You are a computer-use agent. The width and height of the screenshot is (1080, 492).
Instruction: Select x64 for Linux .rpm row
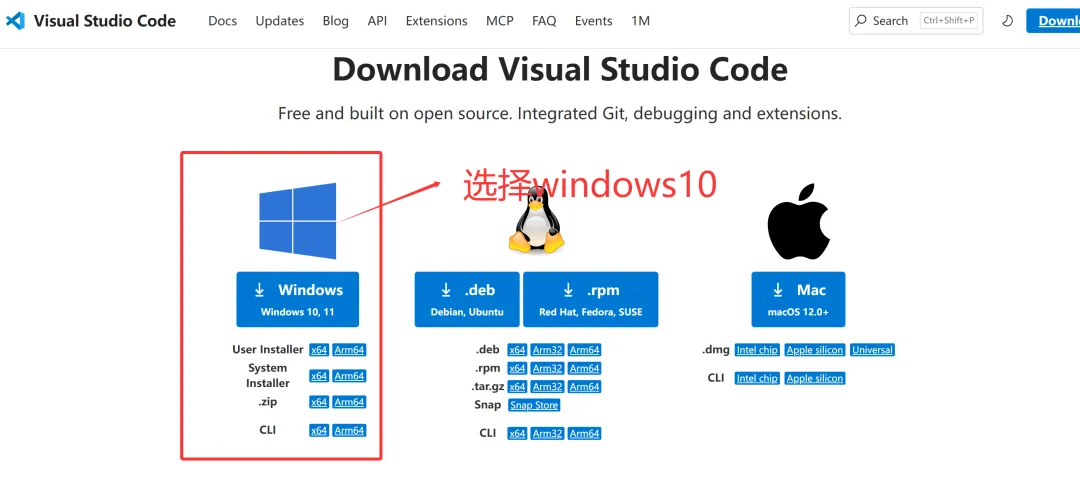[x=517, y=369]
